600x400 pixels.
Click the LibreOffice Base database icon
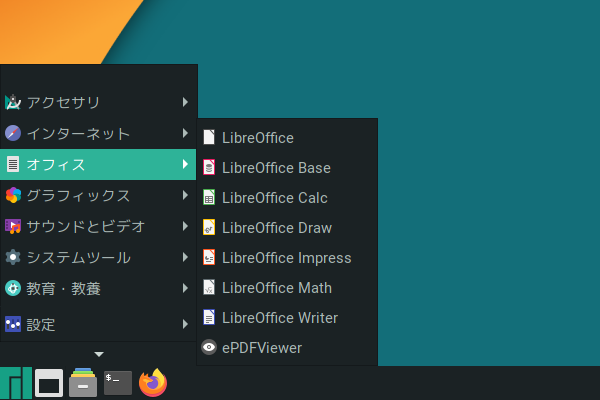(x=209, y=167)
